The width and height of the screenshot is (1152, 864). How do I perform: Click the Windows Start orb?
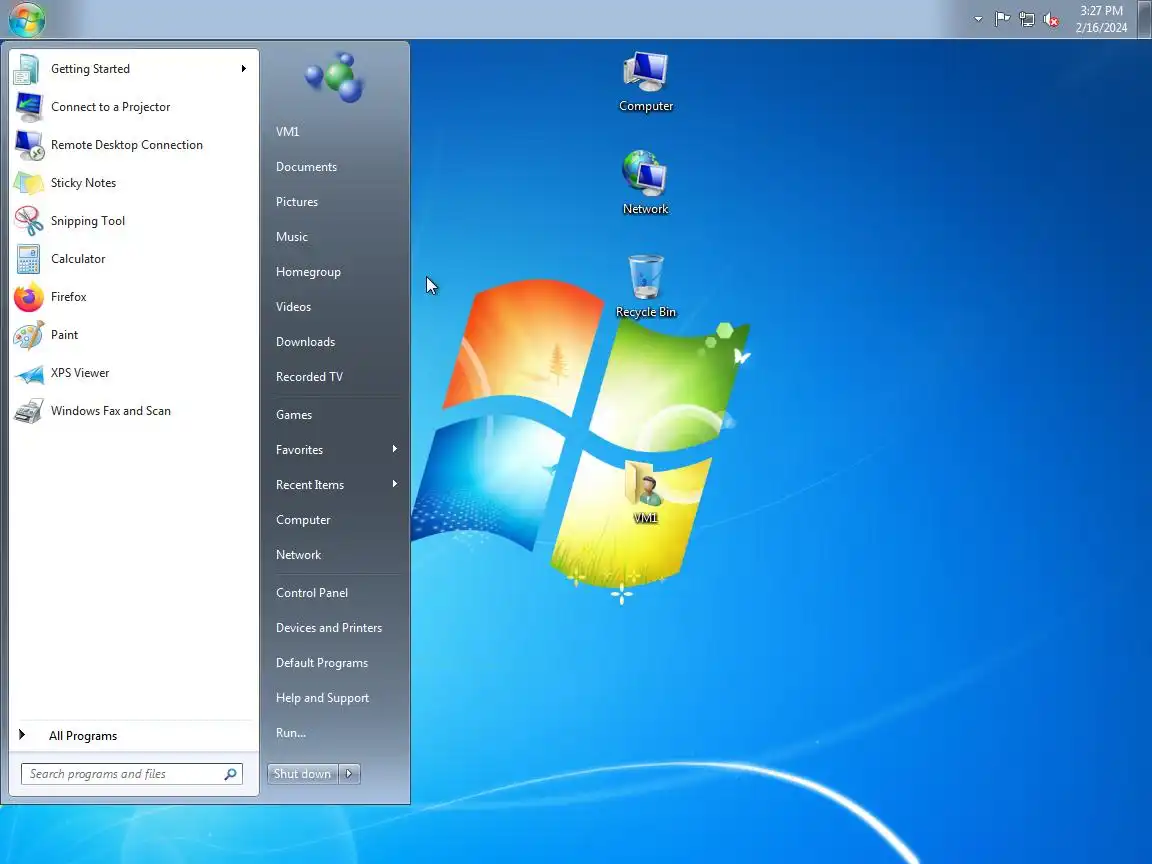pyautogui.click(x=26, y=19)
